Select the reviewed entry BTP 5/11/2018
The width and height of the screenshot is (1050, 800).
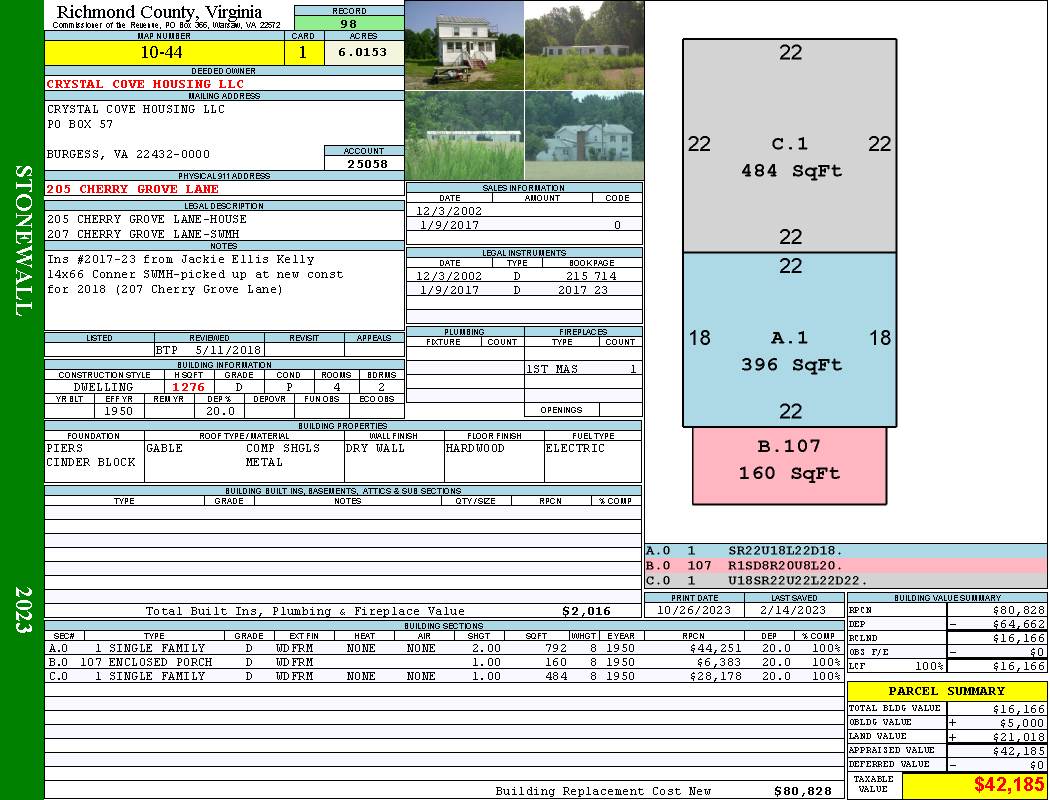[x=209, y=350]
